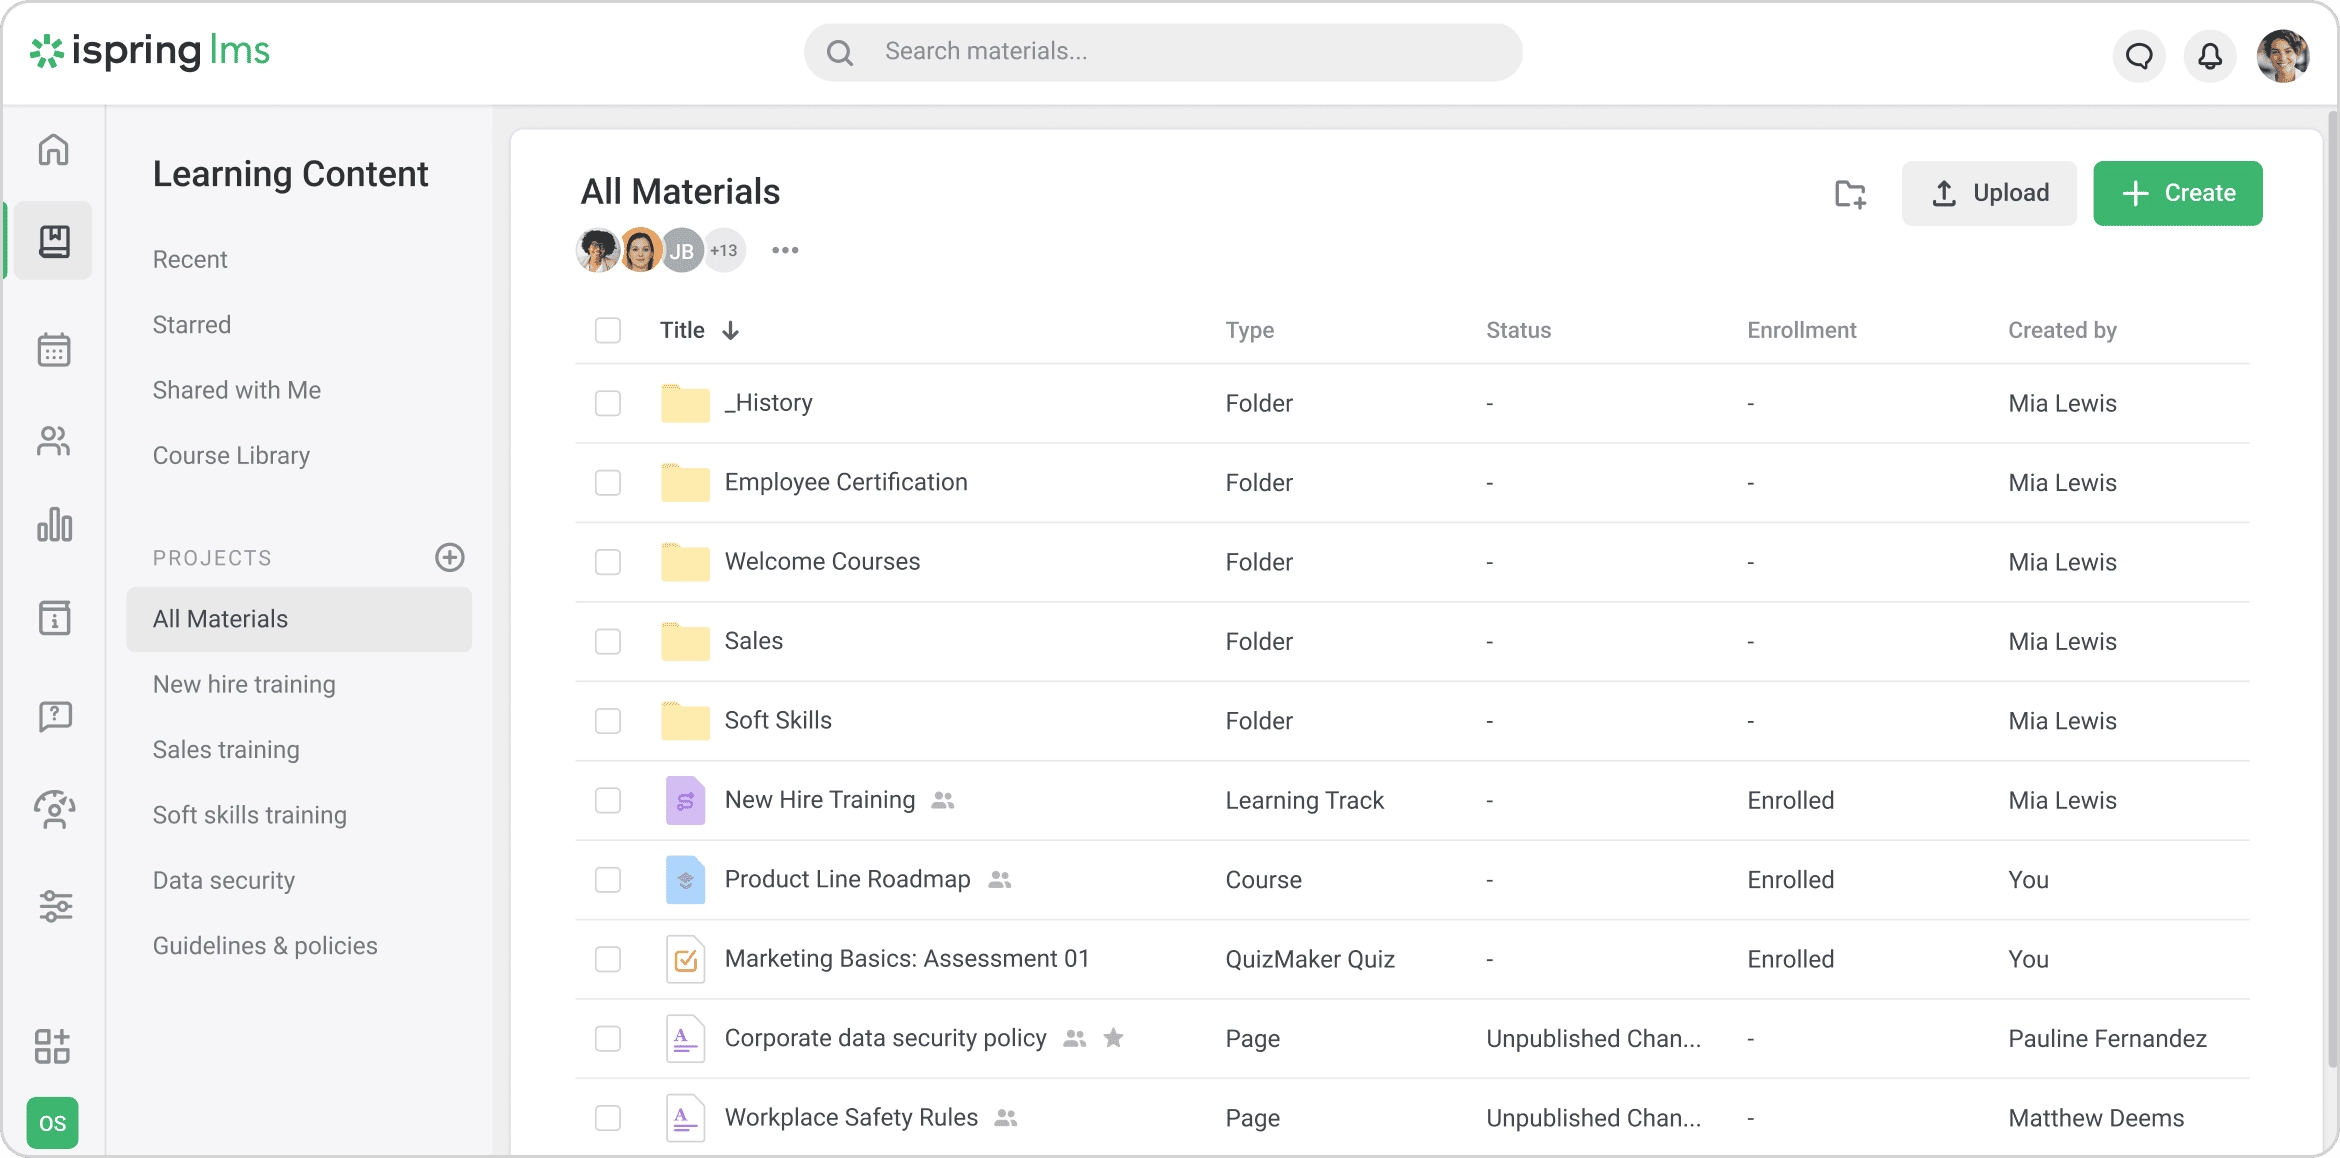Select the Product Line Roadmap checkbox
This screenshot has height=1158, width=2340.
coord(608,880)
